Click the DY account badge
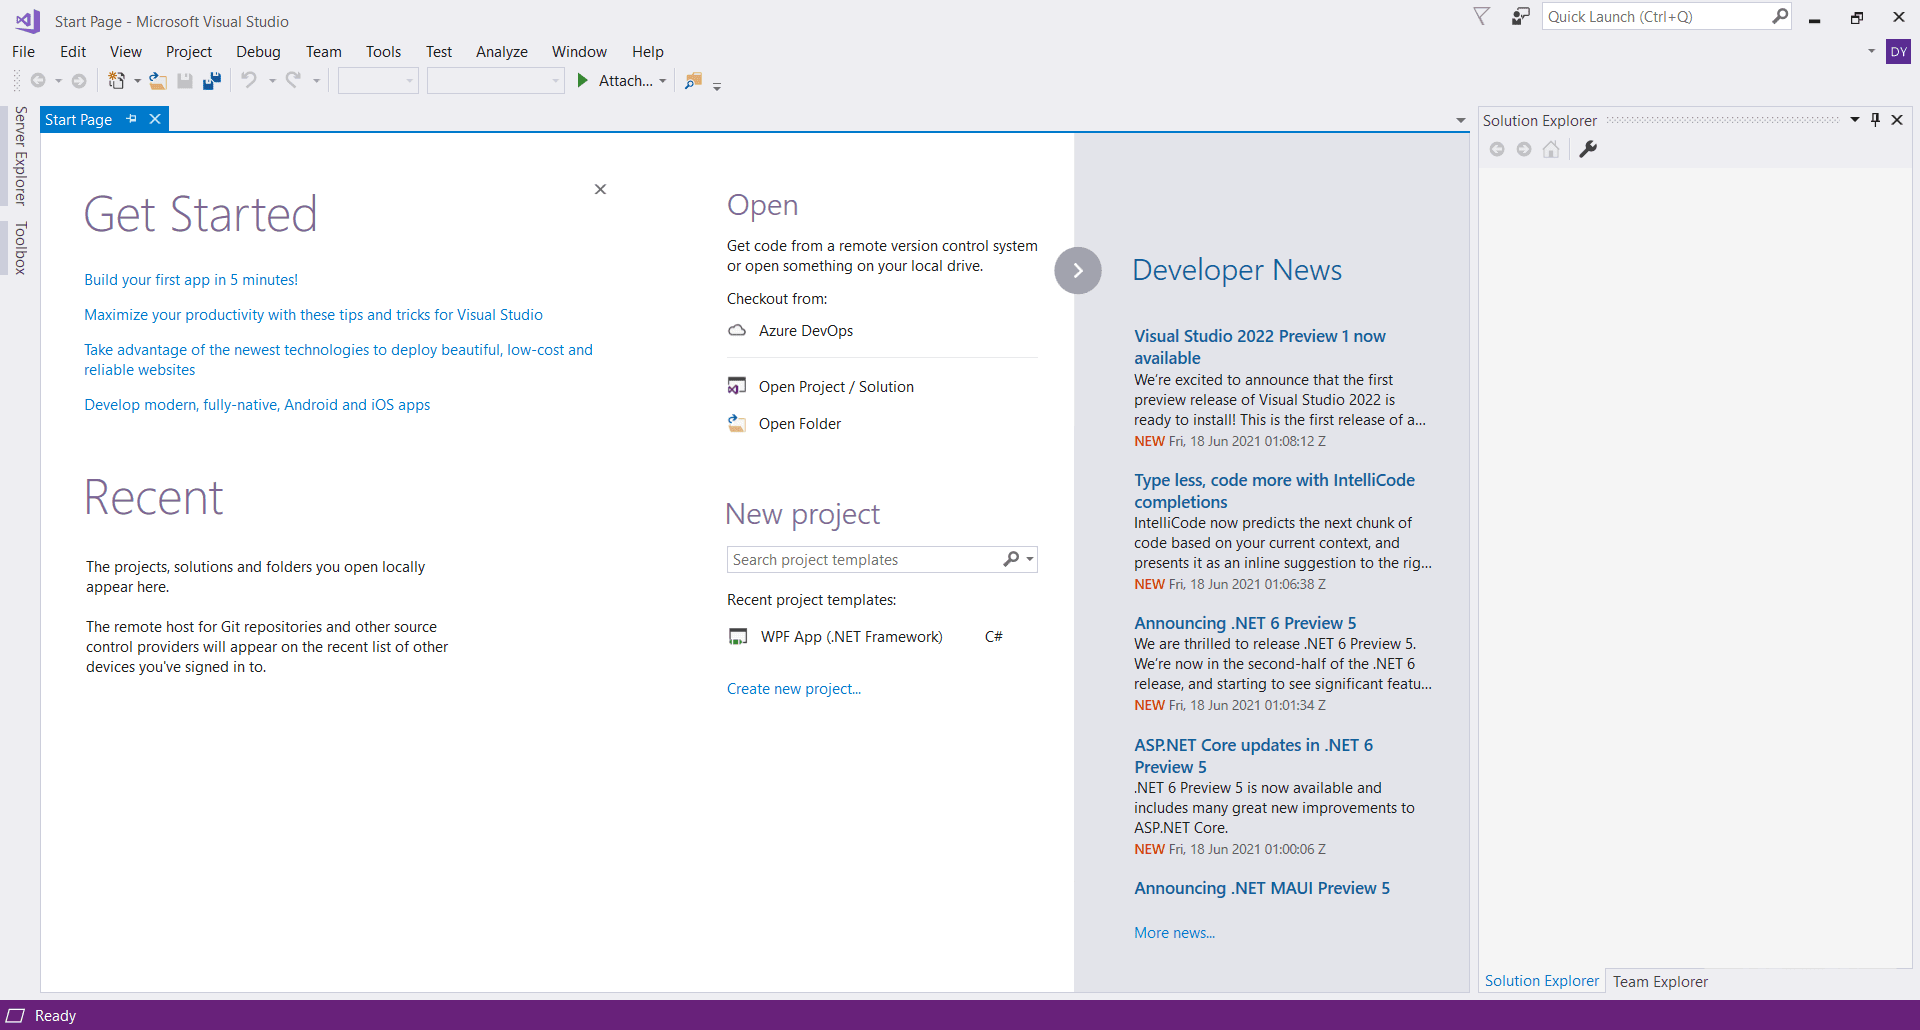The width and height of the screenshot is (1920, 1030). point(1898,52)
